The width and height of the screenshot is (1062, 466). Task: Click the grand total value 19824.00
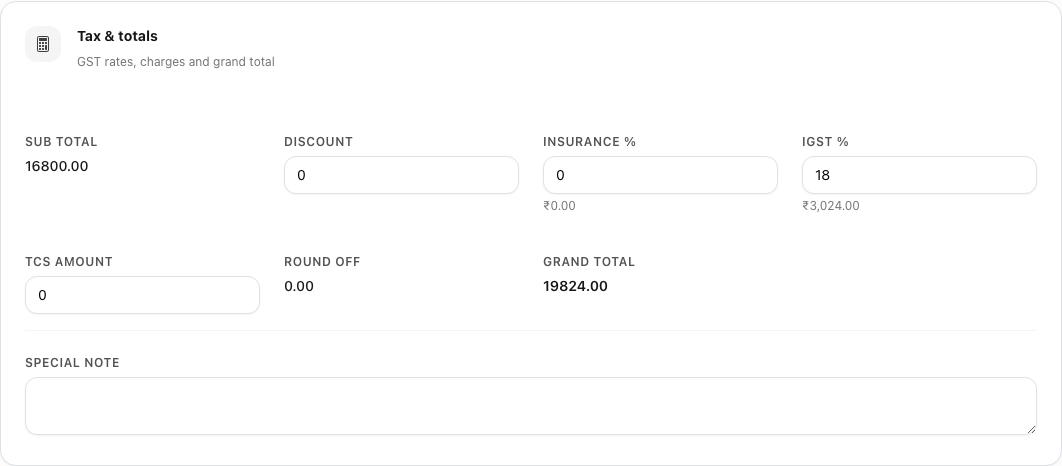coord(575,286)
